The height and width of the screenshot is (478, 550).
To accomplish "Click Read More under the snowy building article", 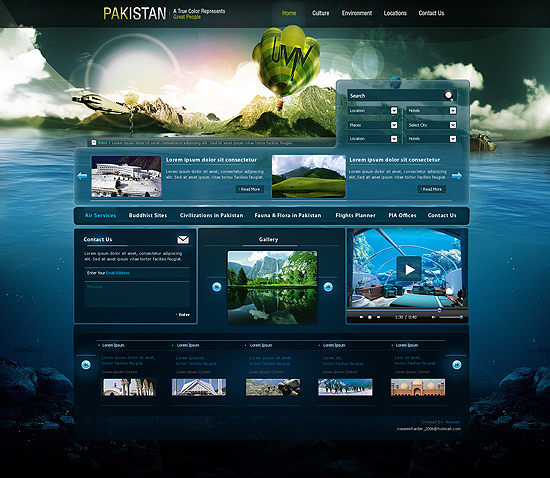I will (x=250, y=189).
